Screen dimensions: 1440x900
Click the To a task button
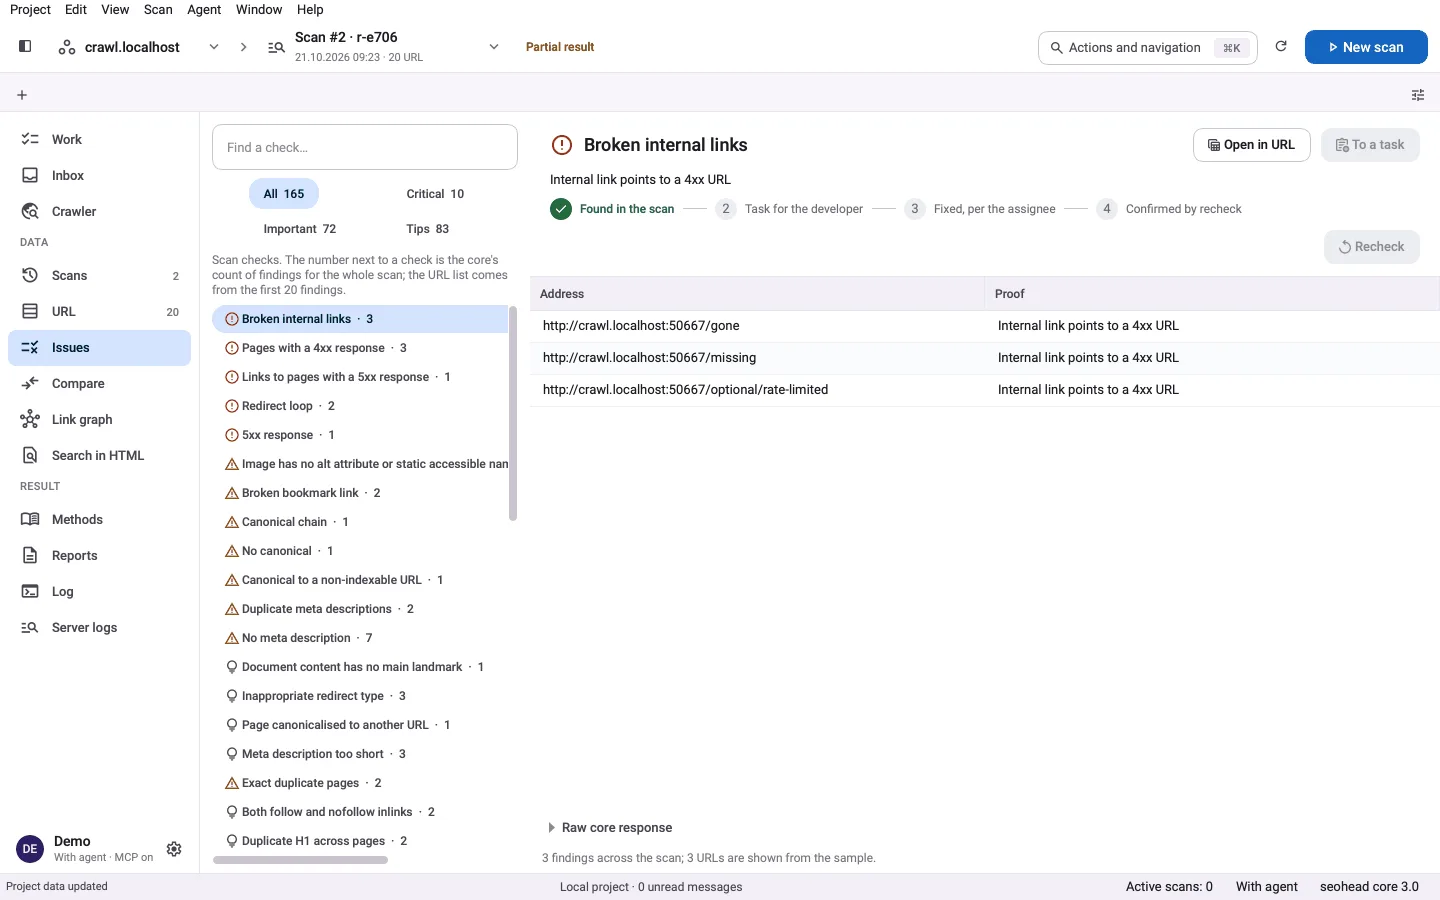point(1370,145)
